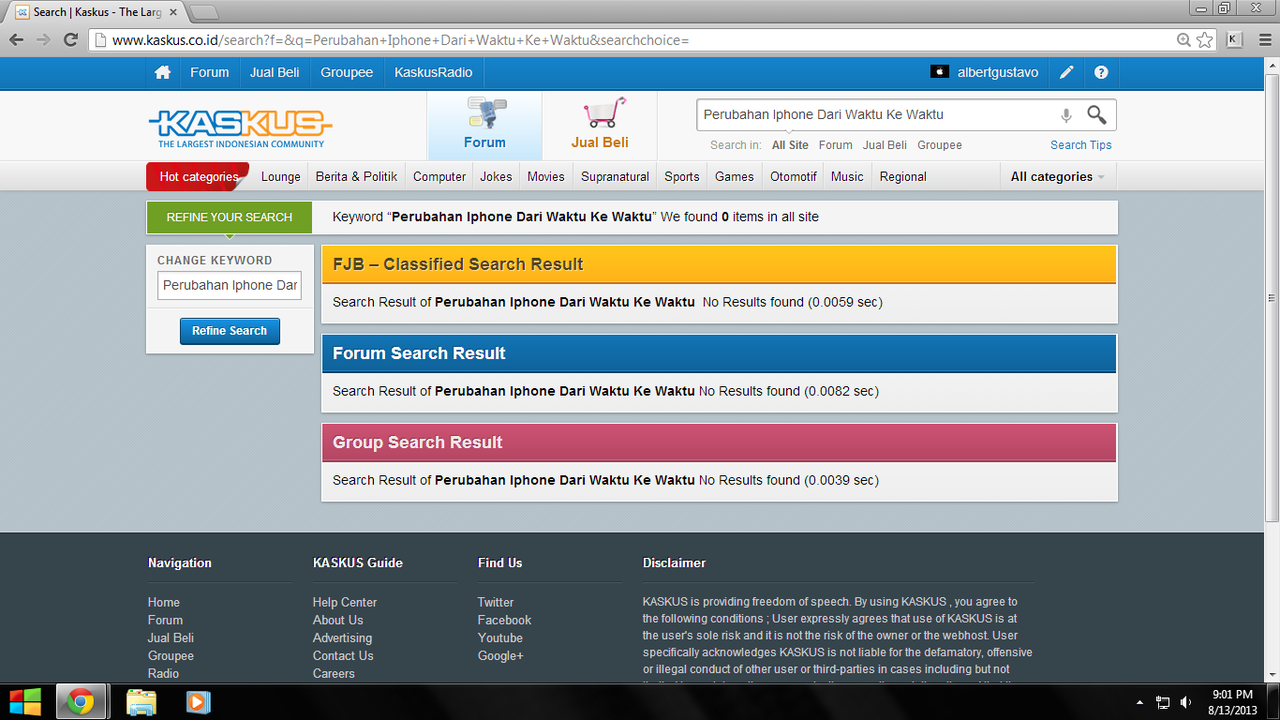This screenshot has height=720, width=1280.
Task: Show hidden tray icons
Action: click(1141, 703)
